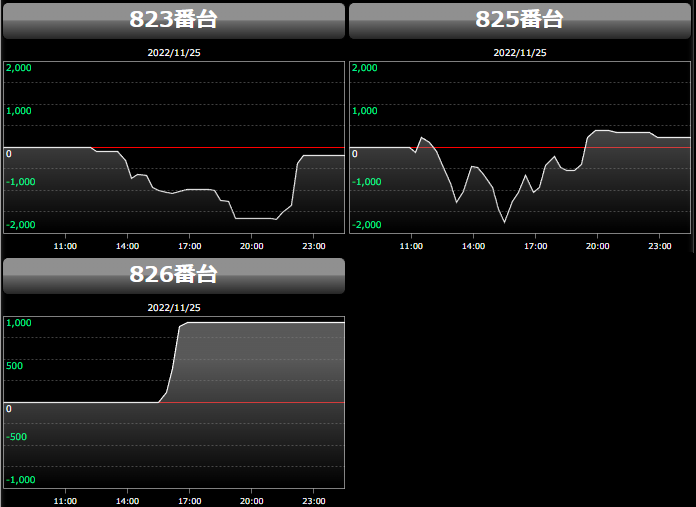
Task: Click the -1,000 axis label in the 823 chart
Action: pos(20,182)
